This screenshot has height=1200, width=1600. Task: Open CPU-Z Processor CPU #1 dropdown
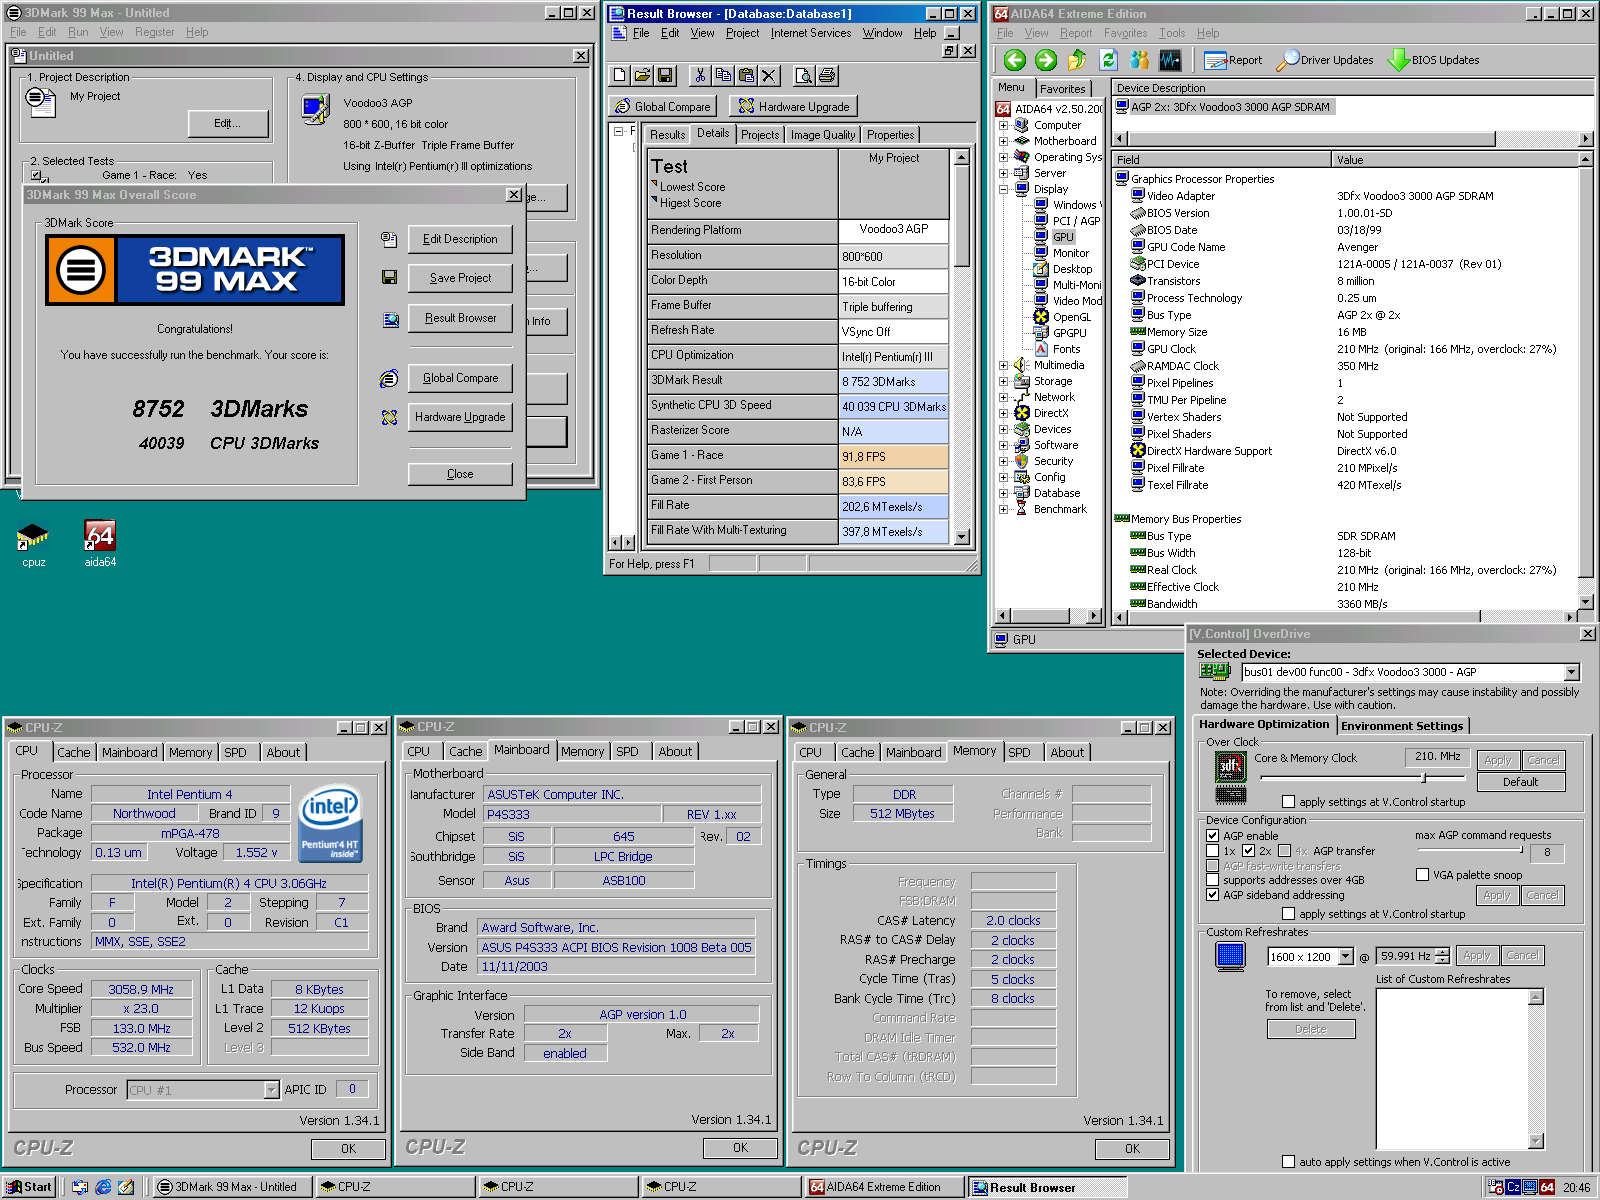271,1090
